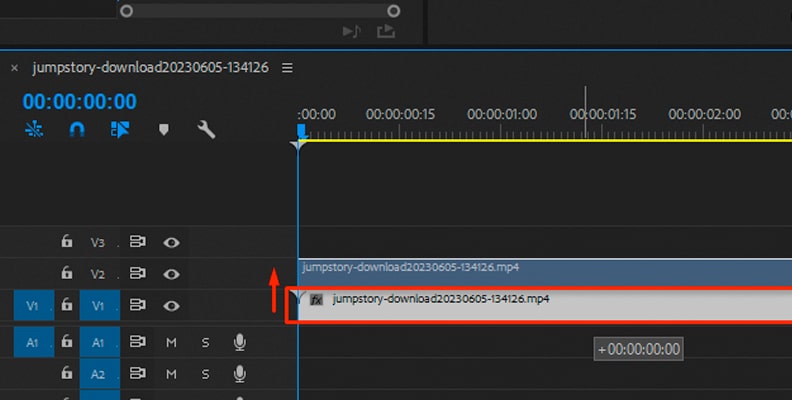This screenshot has height=400, width=792.
Task: Toggle sync lock on V1
Action: (137, 305)
